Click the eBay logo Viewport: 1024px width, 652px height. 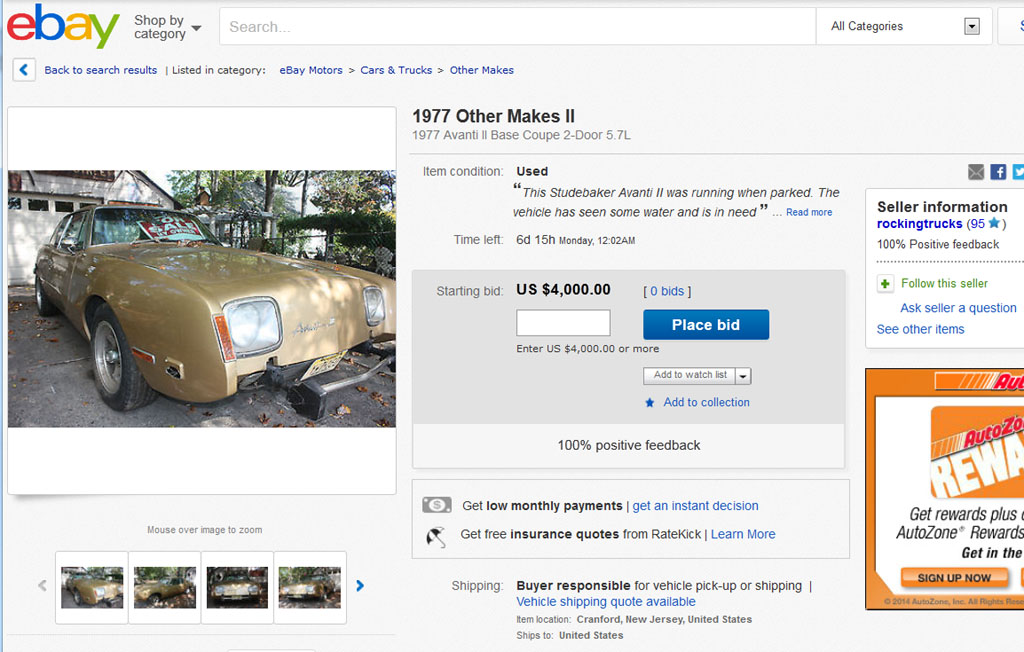click(63, 26)
